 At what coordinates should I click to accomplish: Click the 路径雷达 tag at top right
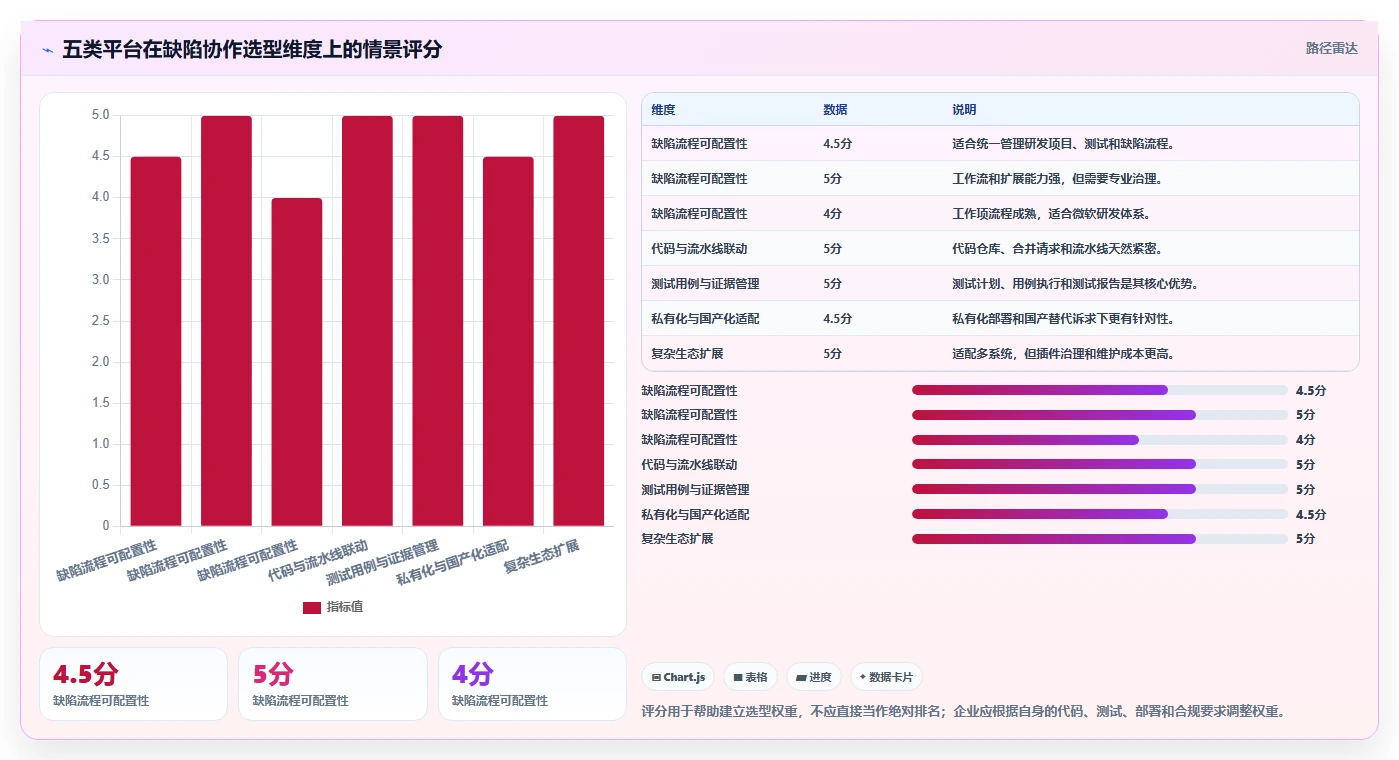tap(1332, 48)
